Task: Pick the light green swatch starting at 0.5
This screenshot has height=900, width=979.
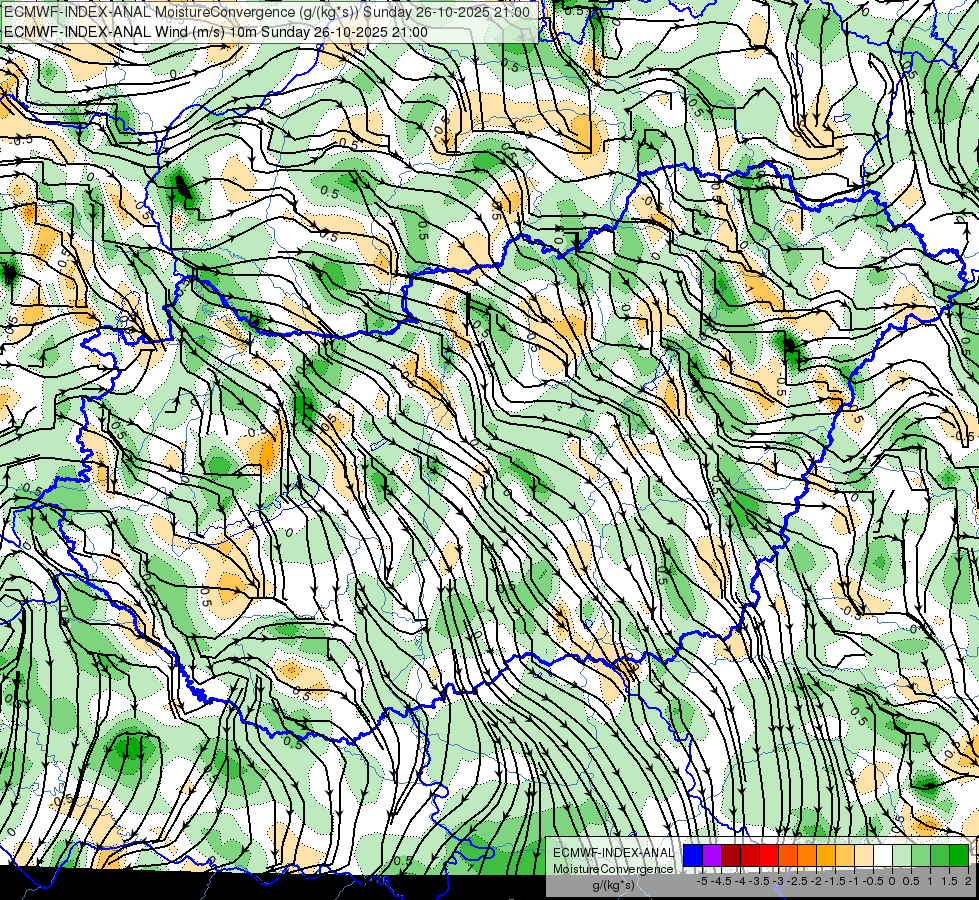Action: pos(921,855)
